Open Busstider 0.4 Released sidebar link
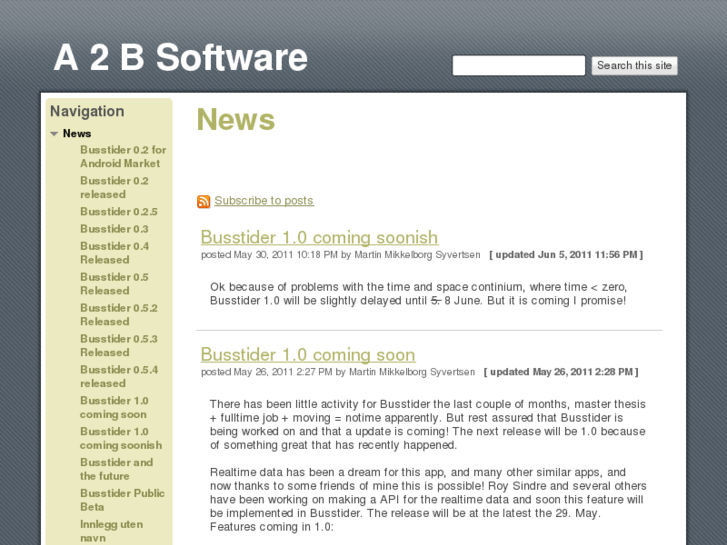This screenshot has width=727, height=545. [114, 253]
